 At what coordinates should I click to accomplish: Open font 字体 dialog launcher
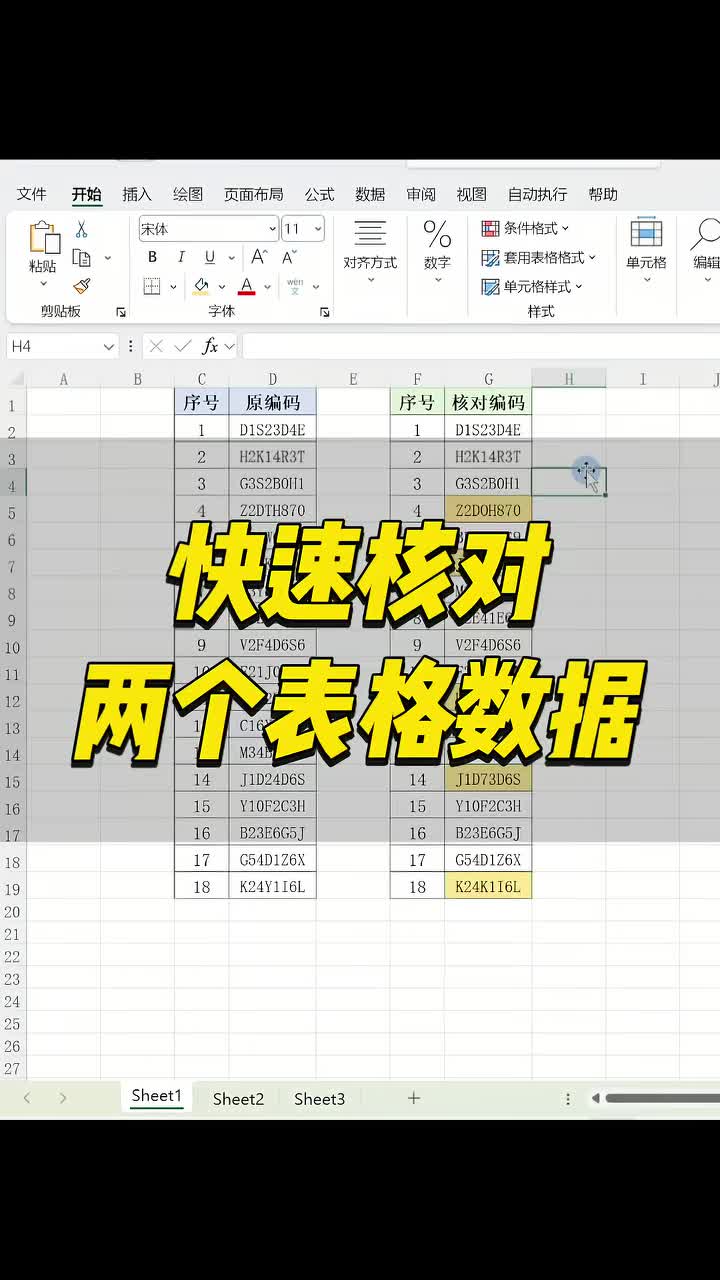(x=324, y=312)
